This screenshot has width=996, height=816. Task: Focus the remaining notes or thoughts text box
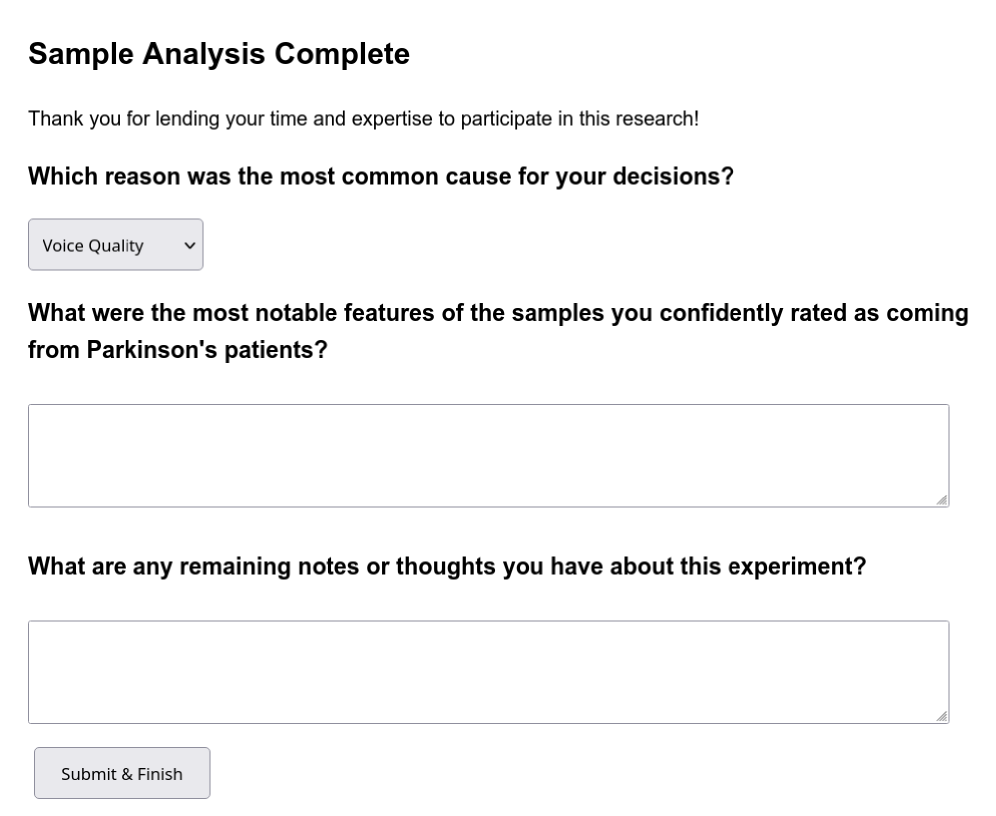[x=488, y=671]
